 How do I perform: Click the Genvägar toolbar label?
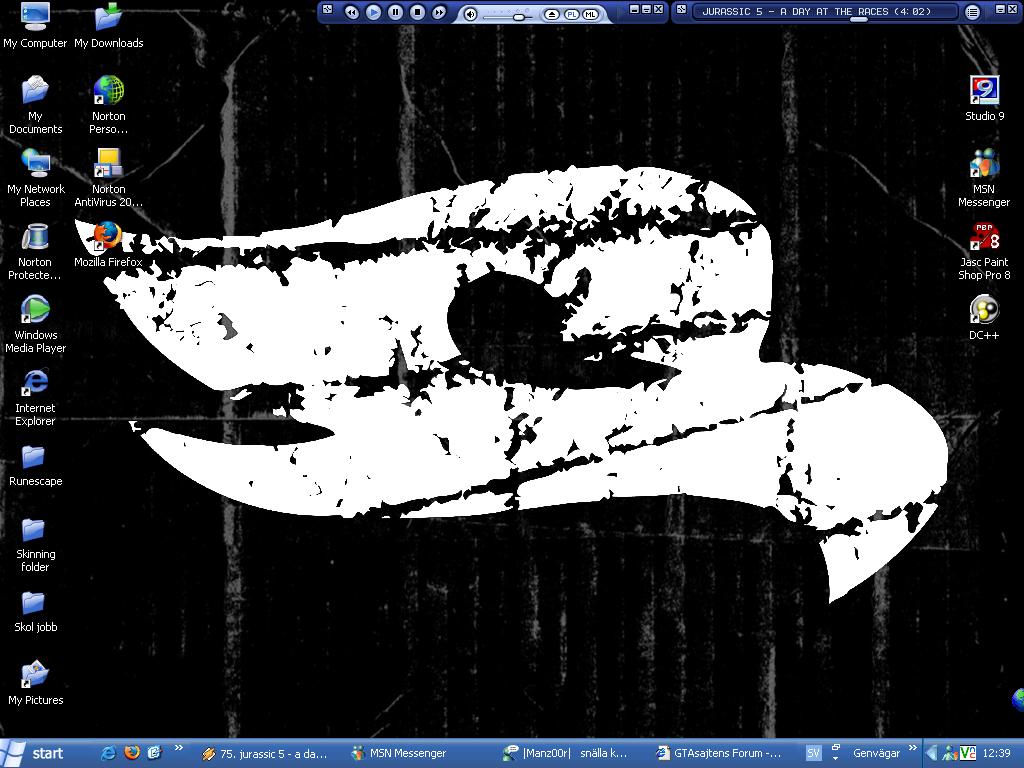(x=876, y=753)
